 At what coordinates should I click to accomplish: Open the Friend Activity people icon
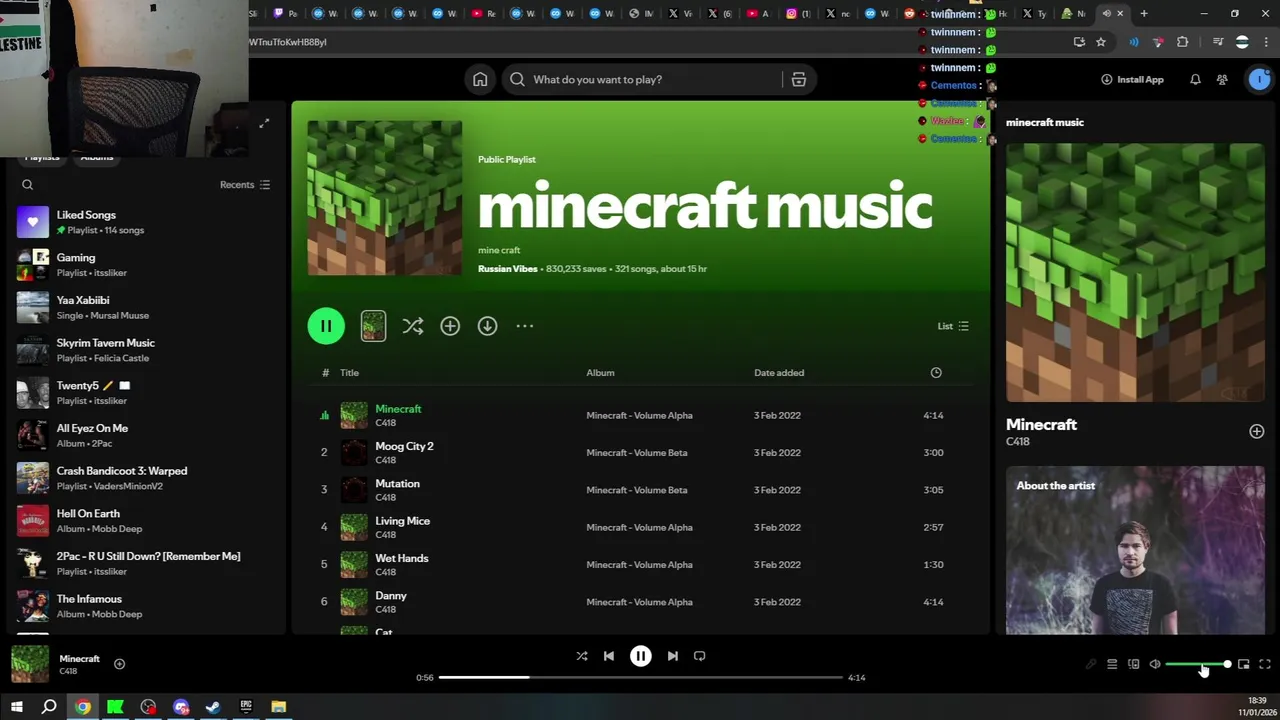pos(1222,79)
